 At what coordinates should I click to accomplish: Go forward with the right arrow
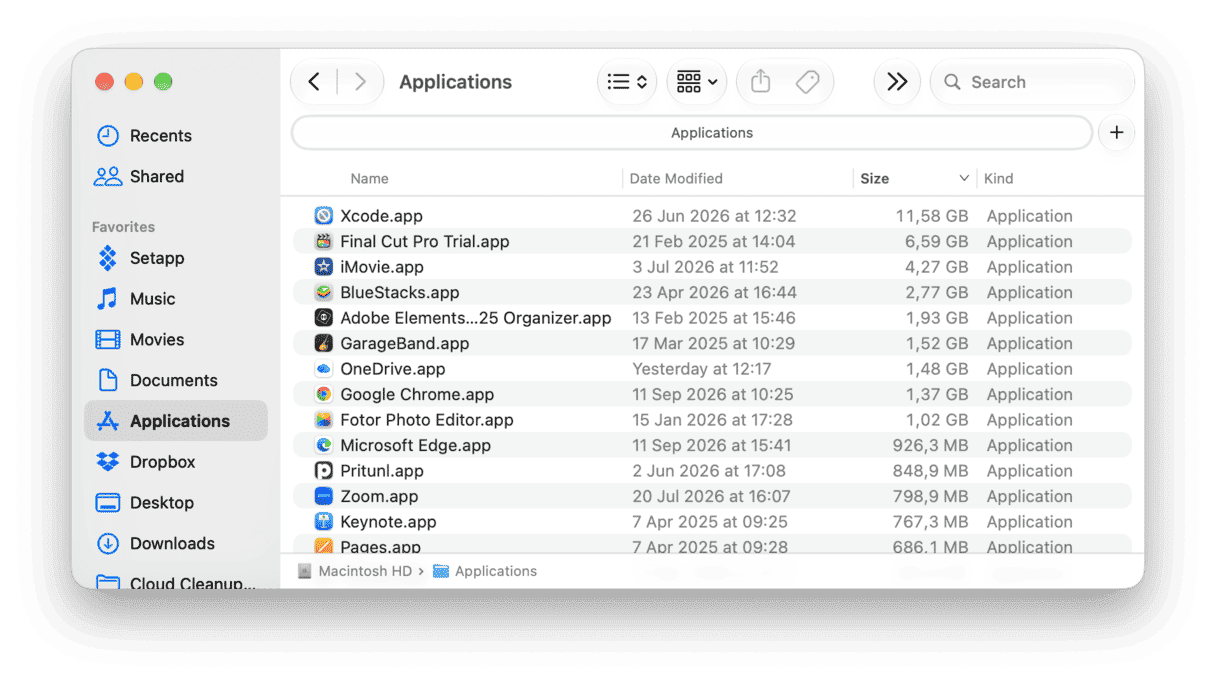[360, 82]
